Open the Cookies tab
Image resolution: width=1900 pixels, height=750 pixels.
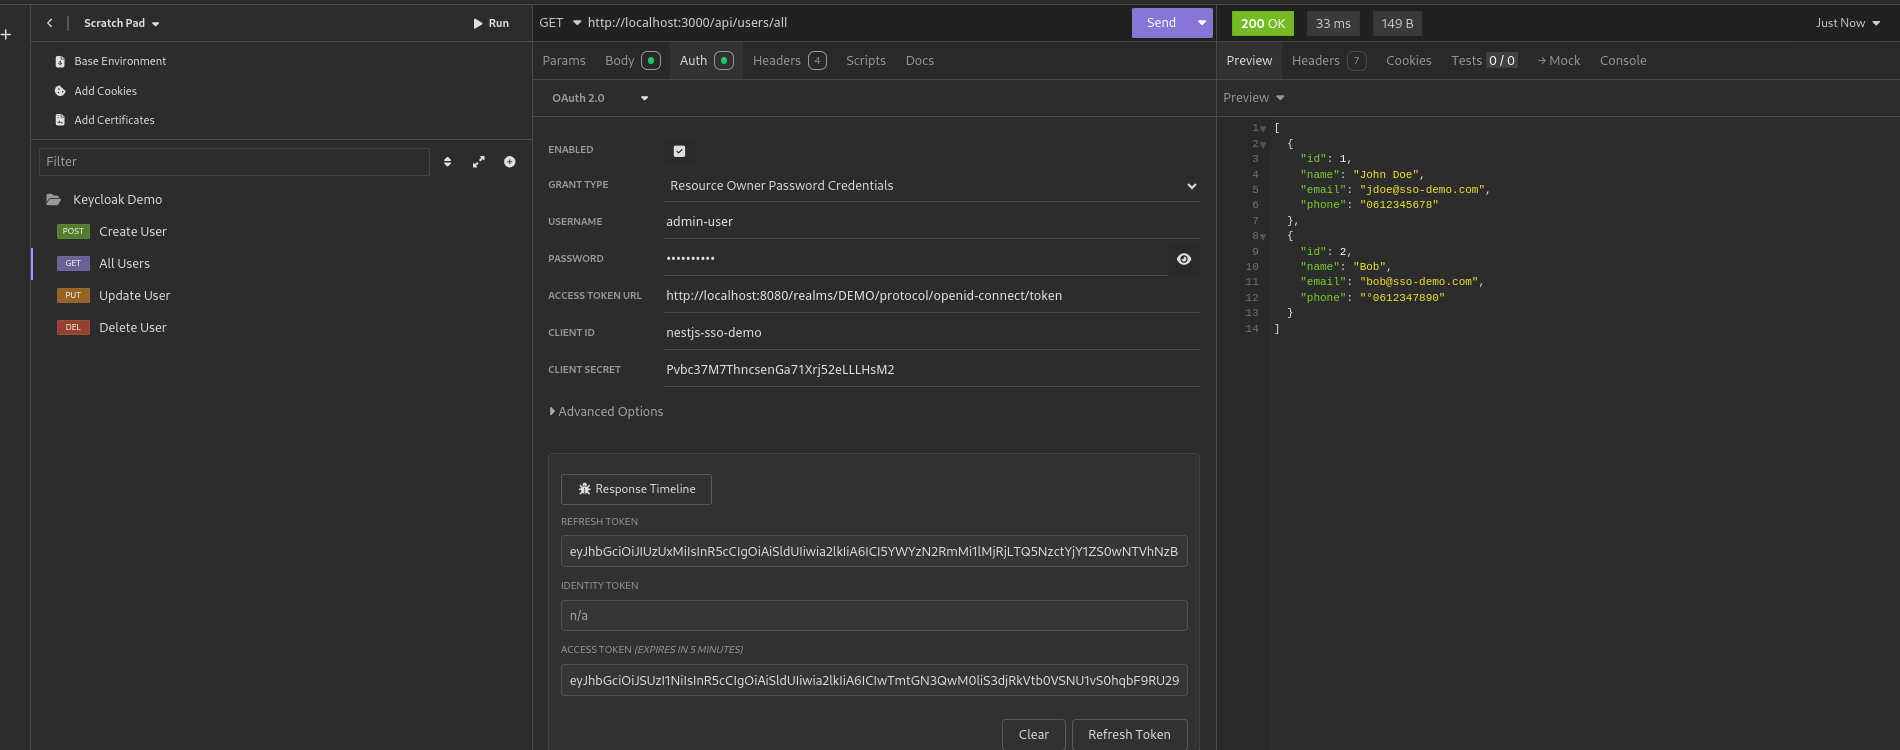pyautogui.click(x=1408, y=61)
